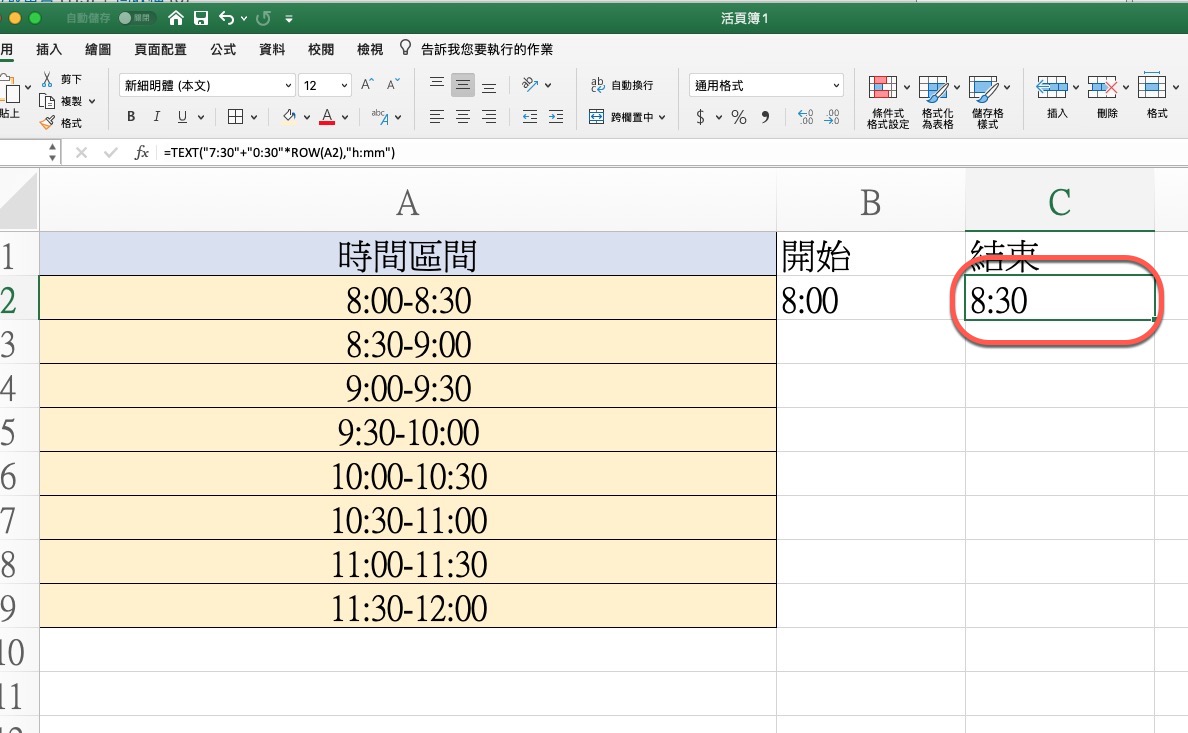Open the quick access toolbar customize arrow
1188x733 pixels.
click(289, 18)
